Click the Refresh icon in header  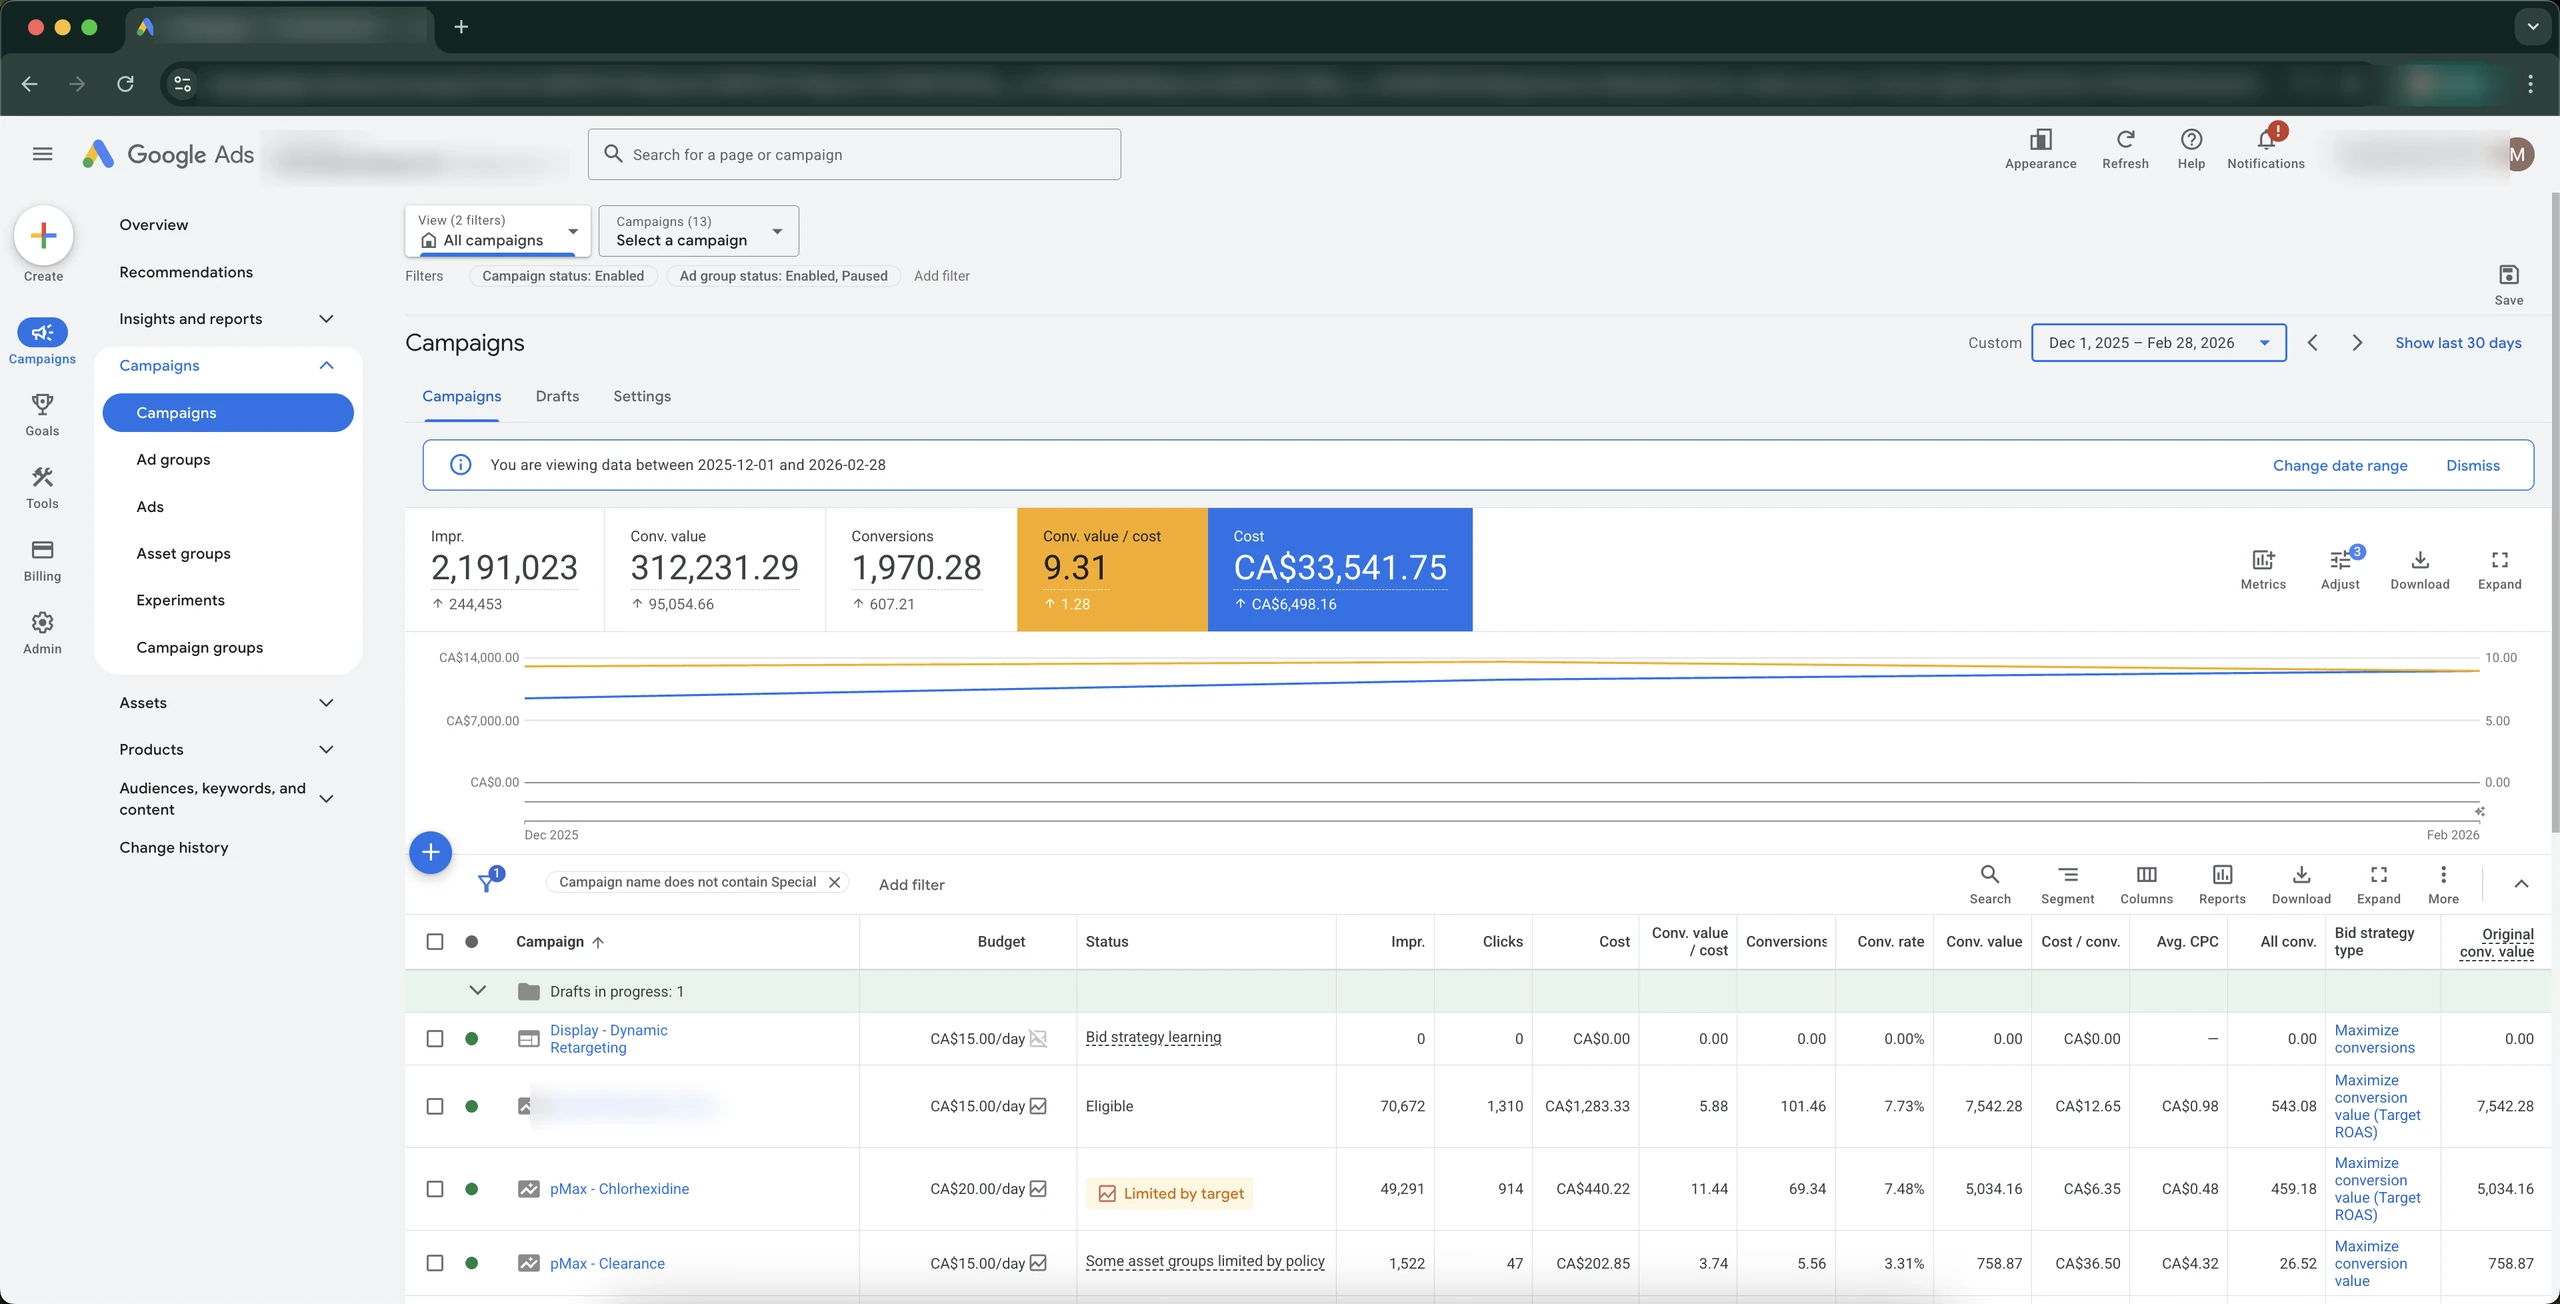2125,148
